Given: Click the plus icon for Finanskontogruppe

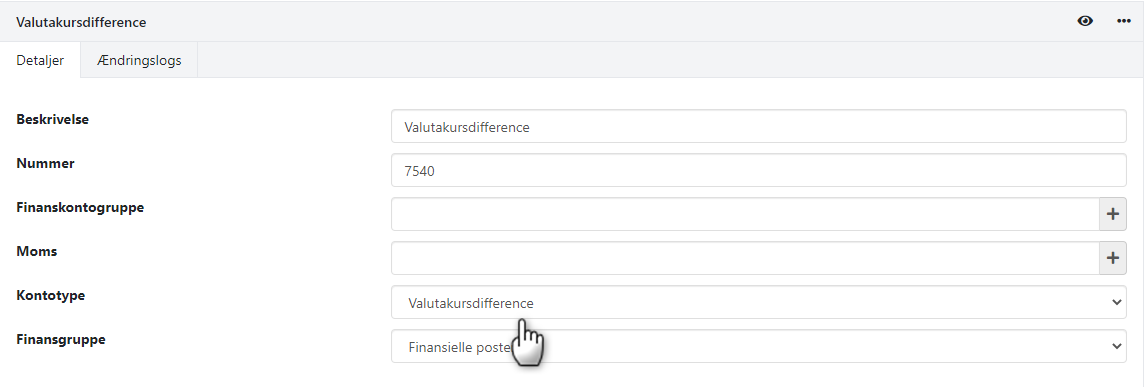Looking at the screenshot, I should pos(1113,214).
